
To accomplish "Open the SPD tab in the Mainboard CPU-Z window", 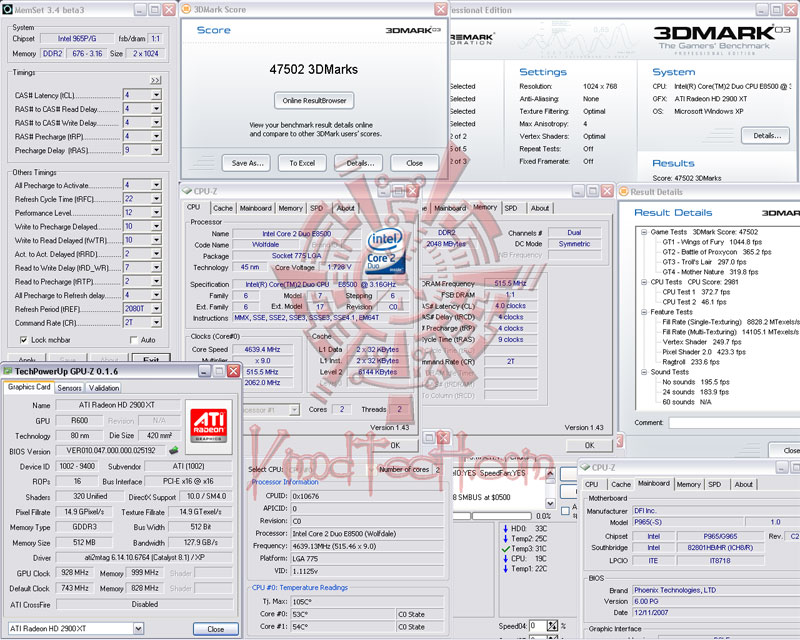I will (x=714, y=484).
